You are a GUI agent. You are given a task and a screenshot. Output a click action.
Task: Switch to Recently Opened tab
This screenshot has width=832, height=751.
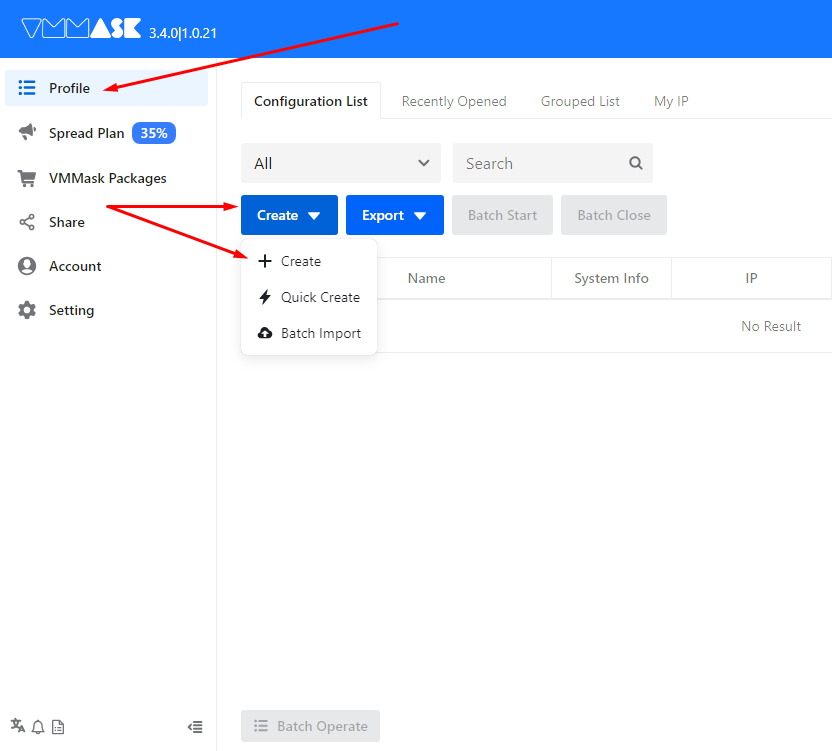[x=454, y=101]
